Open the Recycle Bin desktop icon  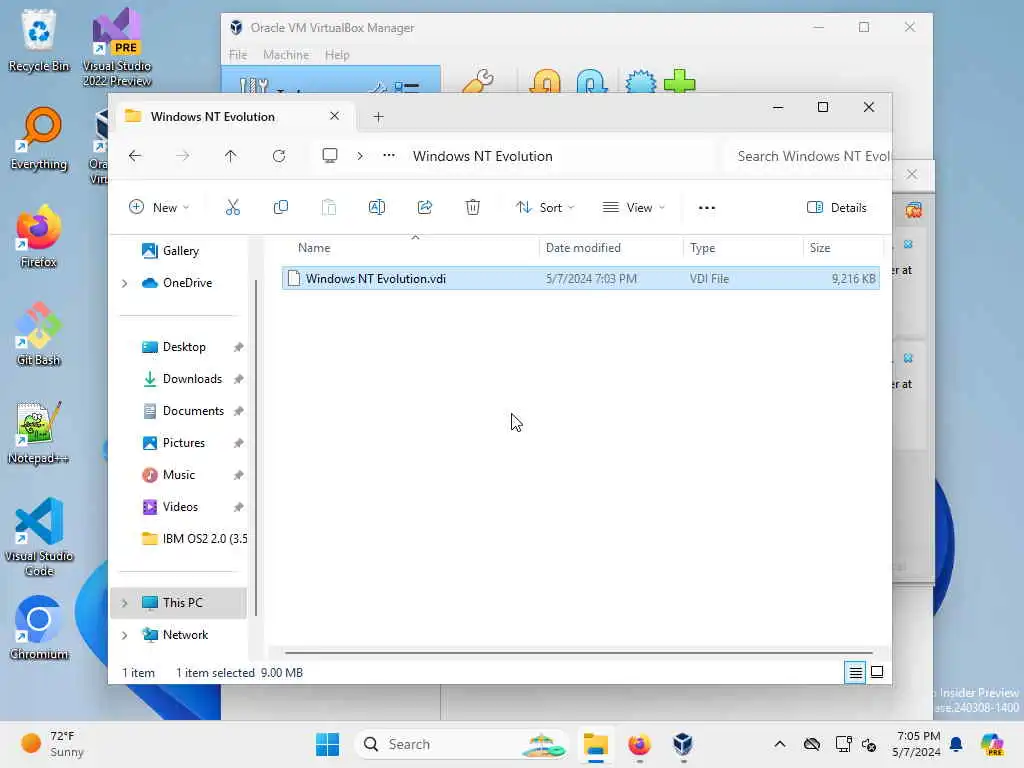pyautogui.click(x=39, y=40)
